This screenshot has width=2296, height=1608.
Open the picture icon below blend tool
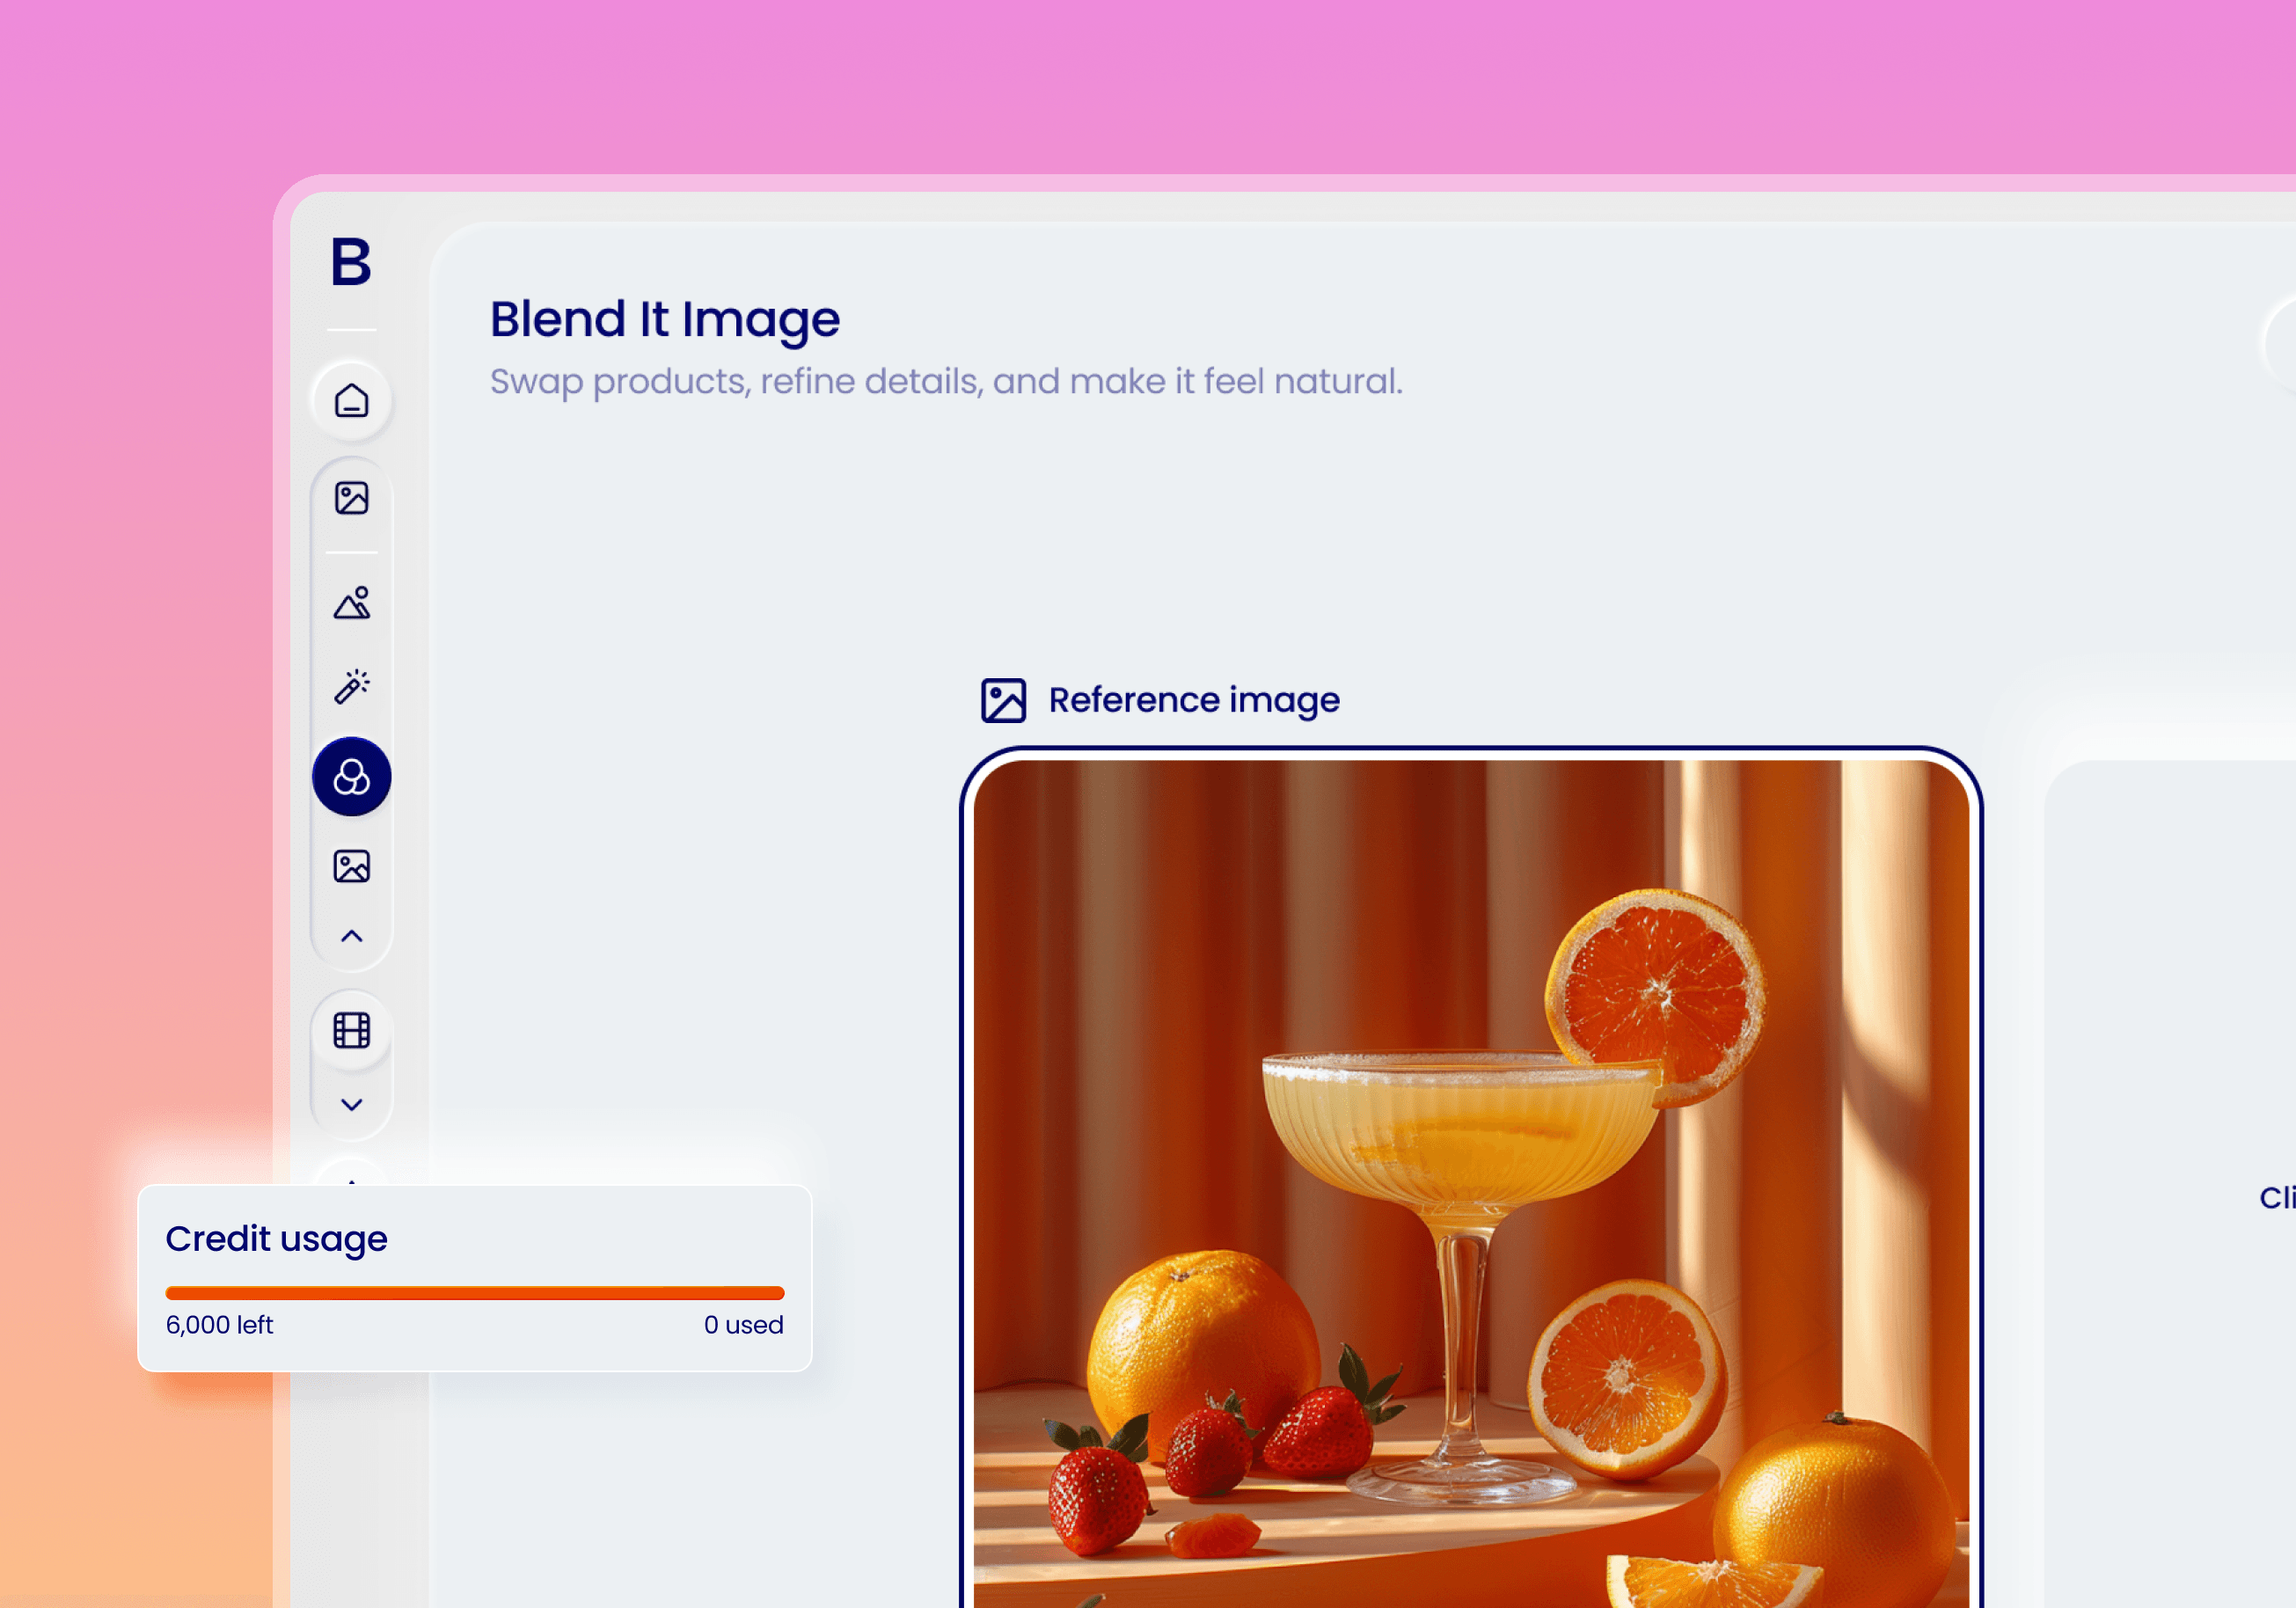tap(351, 866)
